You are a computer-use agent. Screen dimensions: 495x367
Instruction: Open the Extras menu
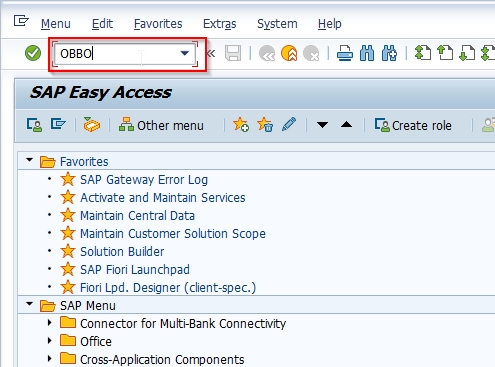(219, 24)
